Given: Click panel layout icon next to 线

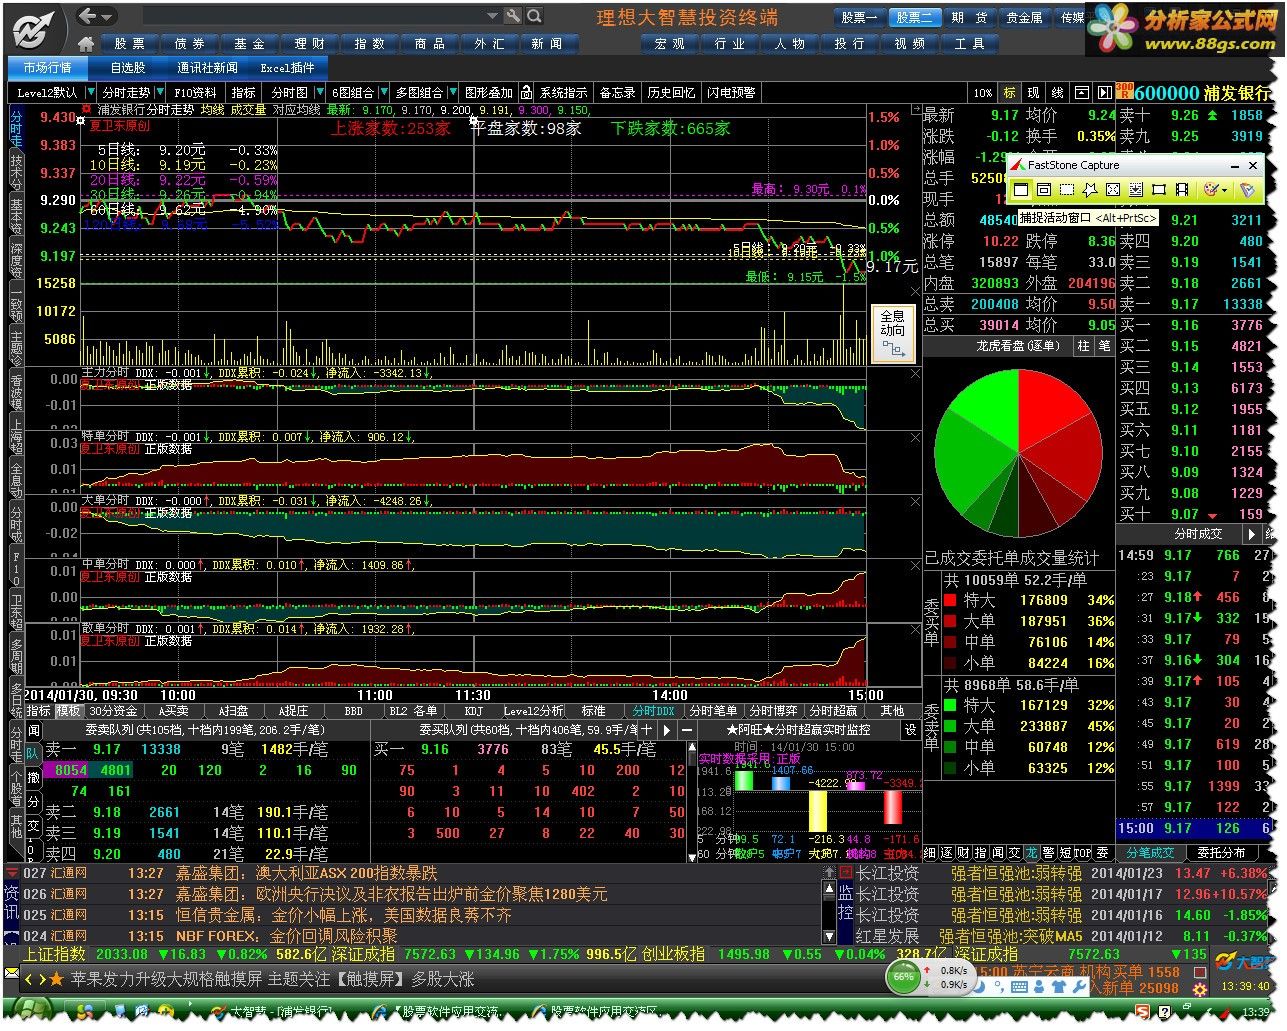Looking at the screenshot, I should [x=1081, y=93].
